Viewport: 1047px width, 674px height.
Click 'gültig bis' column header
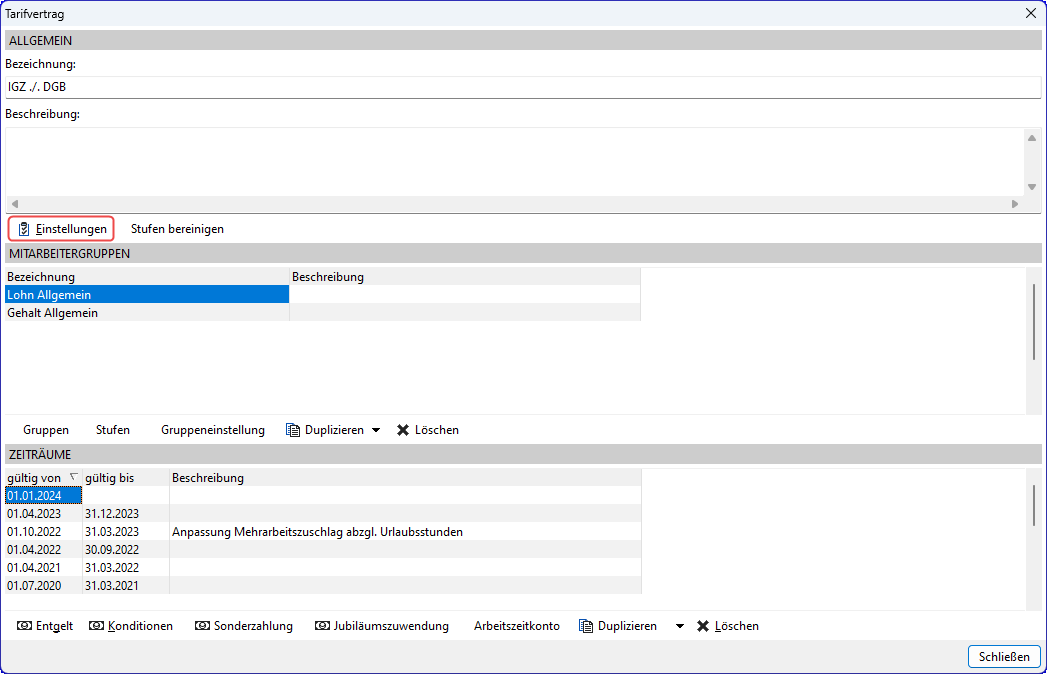pyautogui.click(x=126, y=478)
